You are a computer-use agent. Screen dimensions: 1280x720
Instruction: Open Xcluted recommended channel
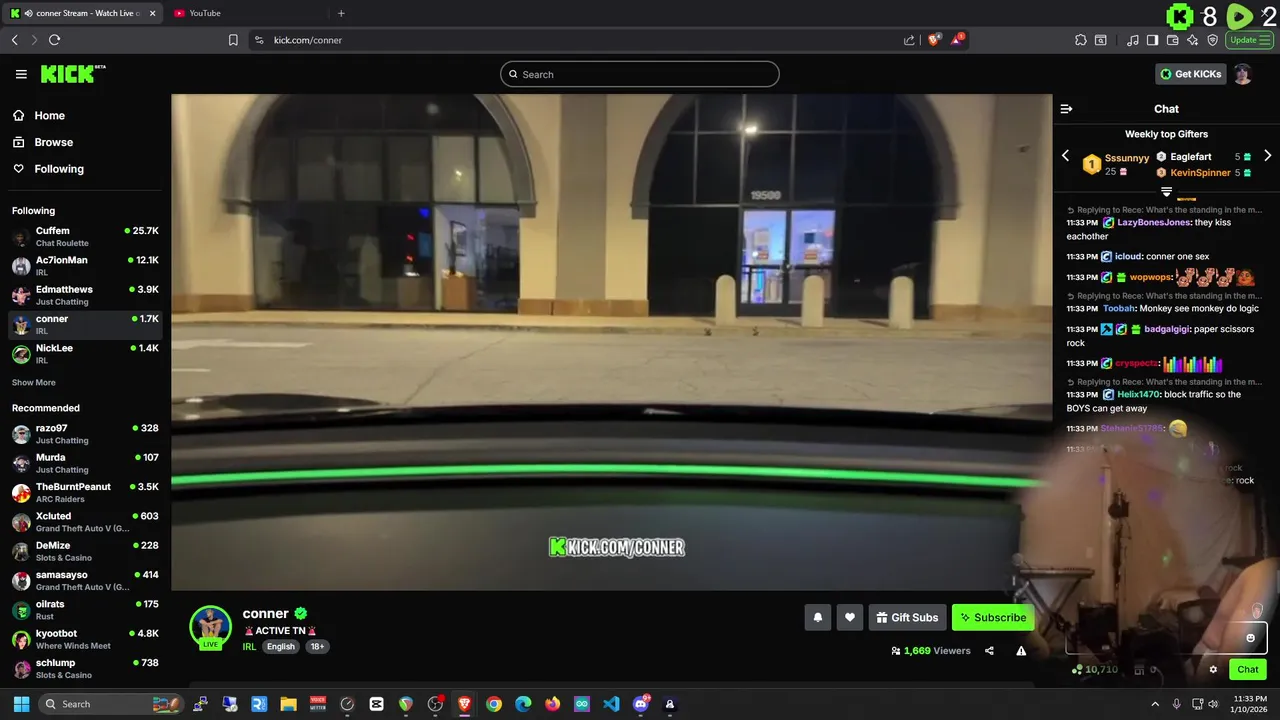pos(85,522)
